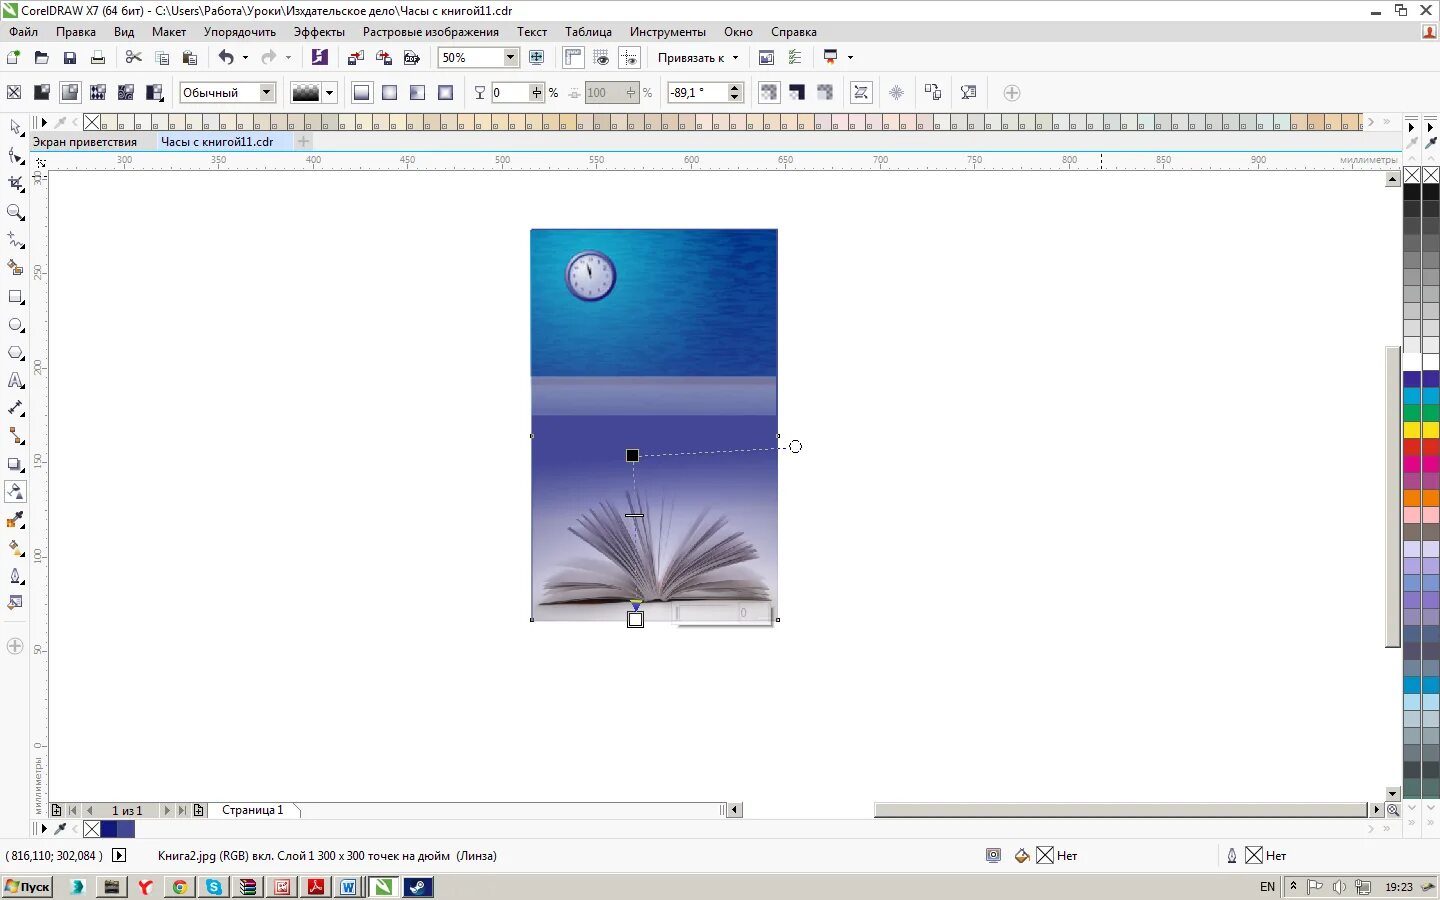Save the document with floppy icon

pyautogui.click(x=69, y=58)
